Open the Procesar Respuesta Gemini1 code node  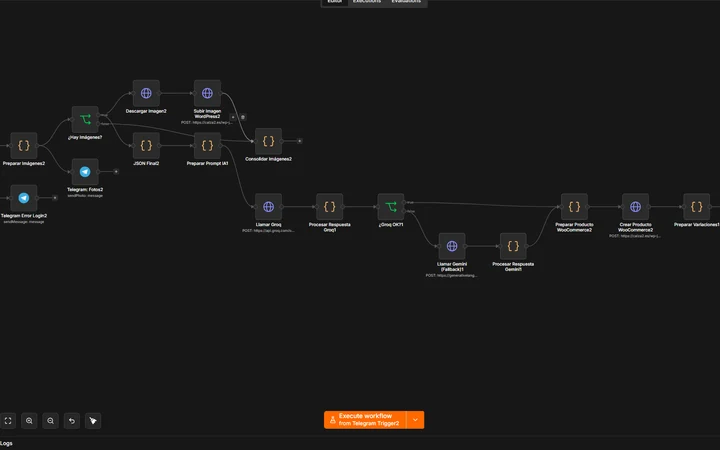click(513, 246)
